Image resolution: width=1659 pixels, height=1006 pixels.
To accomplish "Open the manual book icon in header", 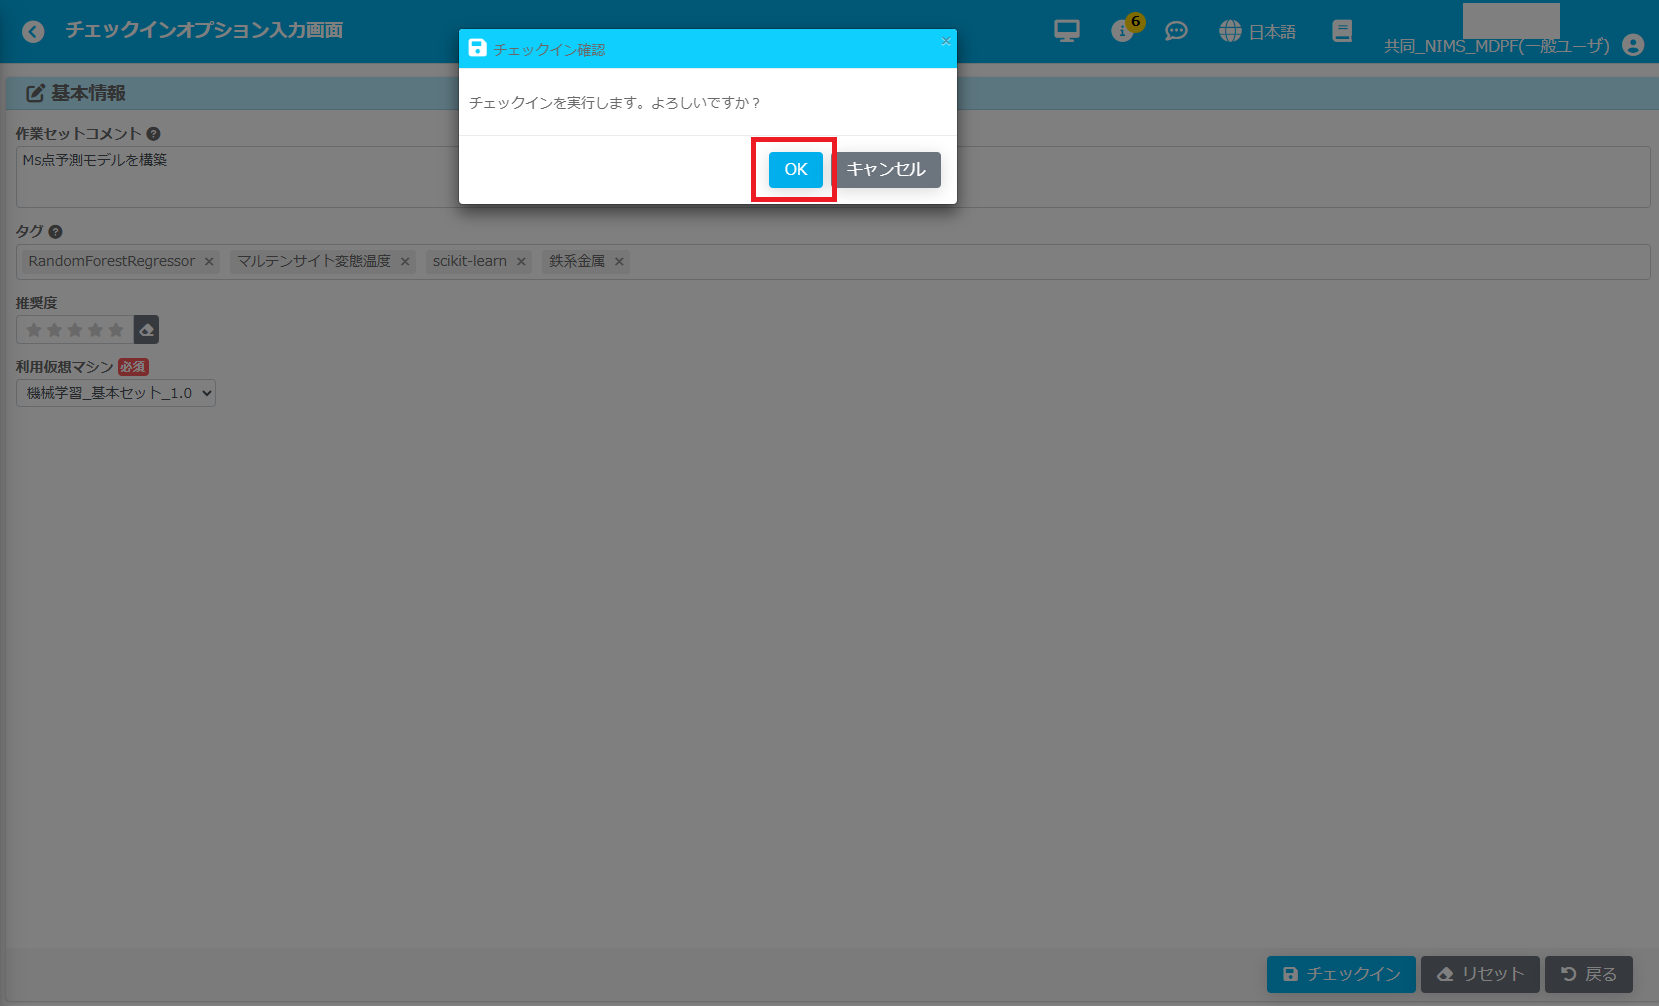I will (1342, 31).
